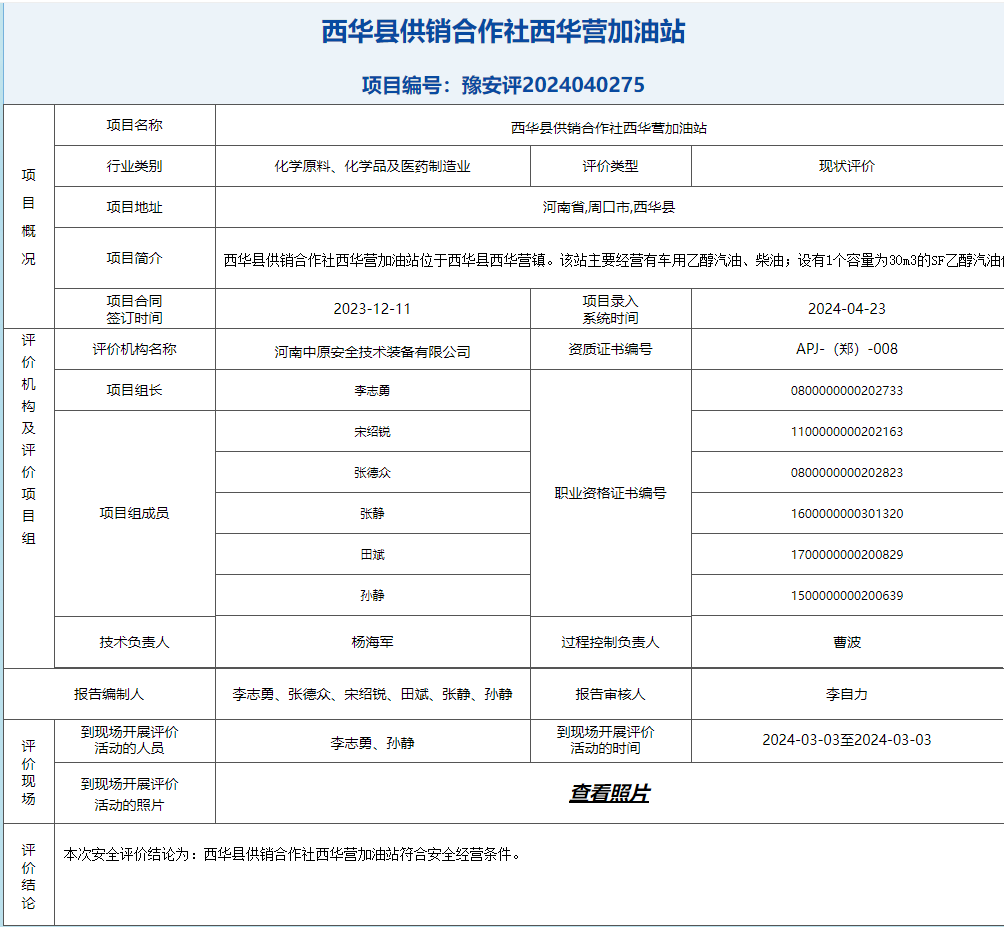Click the 项目名称 label cell
Image resolution: width=1004 pixels, height=927 pixels.
pos(134,125)
